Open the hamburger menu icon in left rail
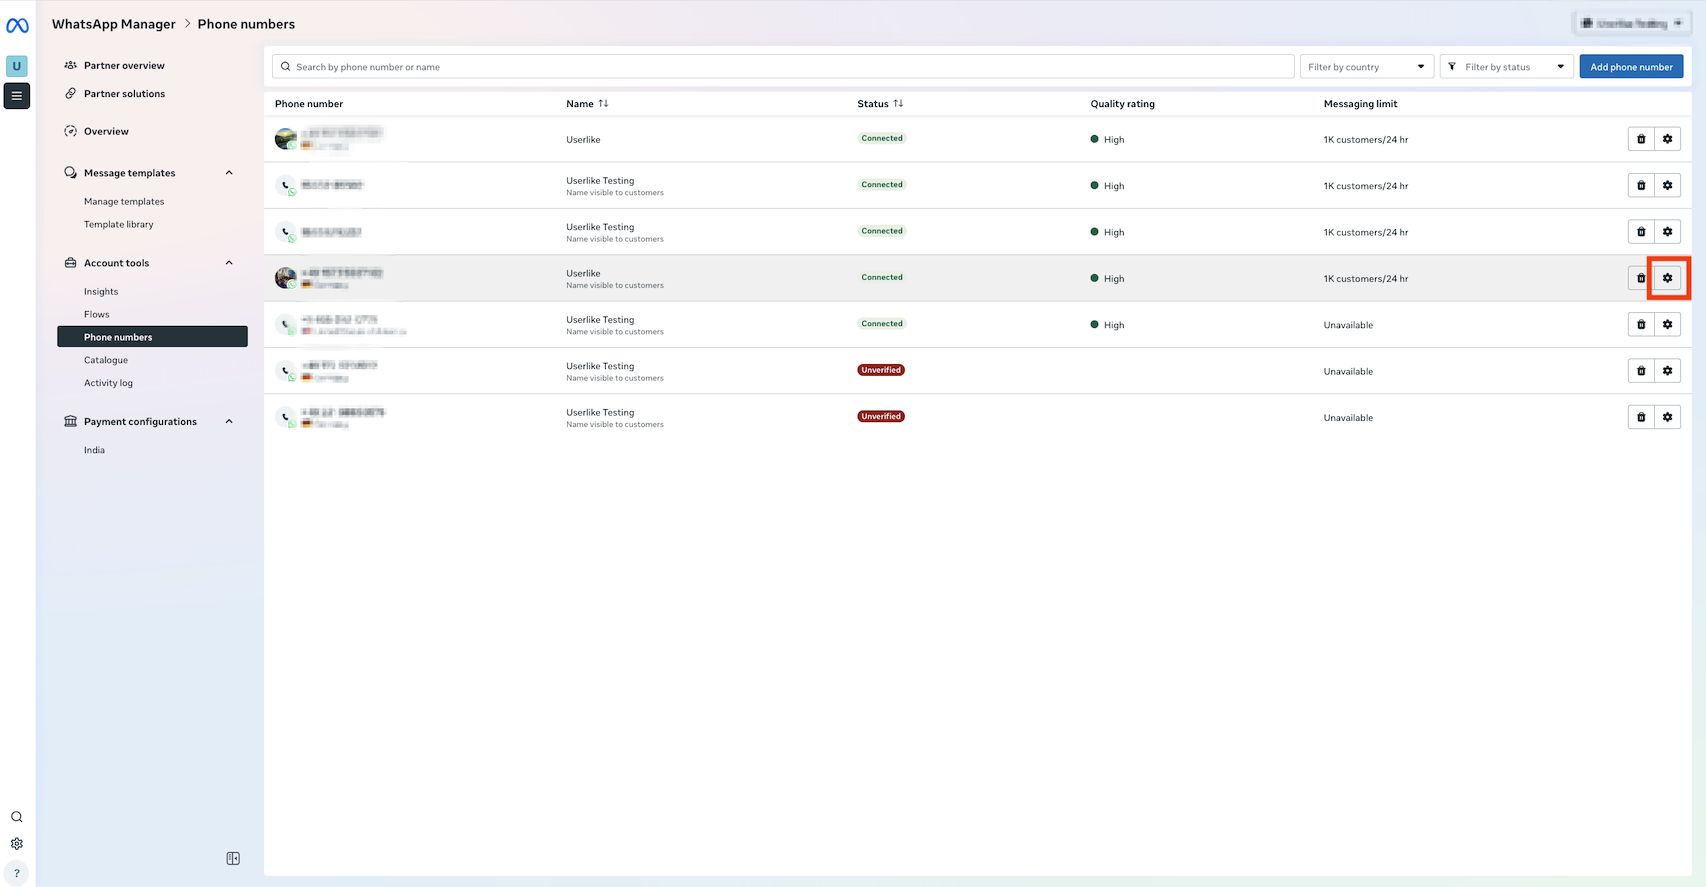This screenshot has width=1706, height=887. click(x=17, y=96)
